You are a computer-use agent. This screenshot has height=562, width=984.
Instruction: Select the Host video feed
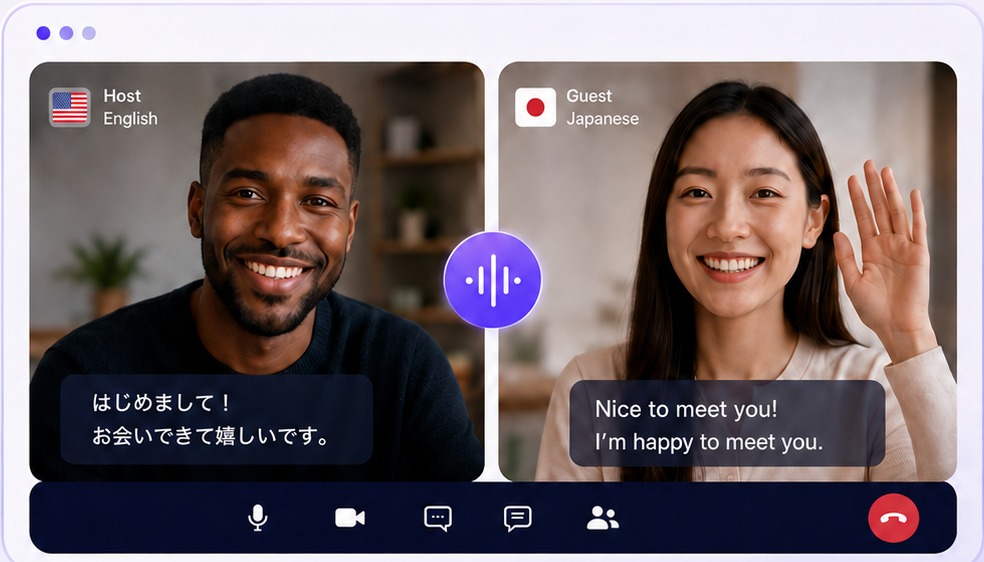pos(257,271)
